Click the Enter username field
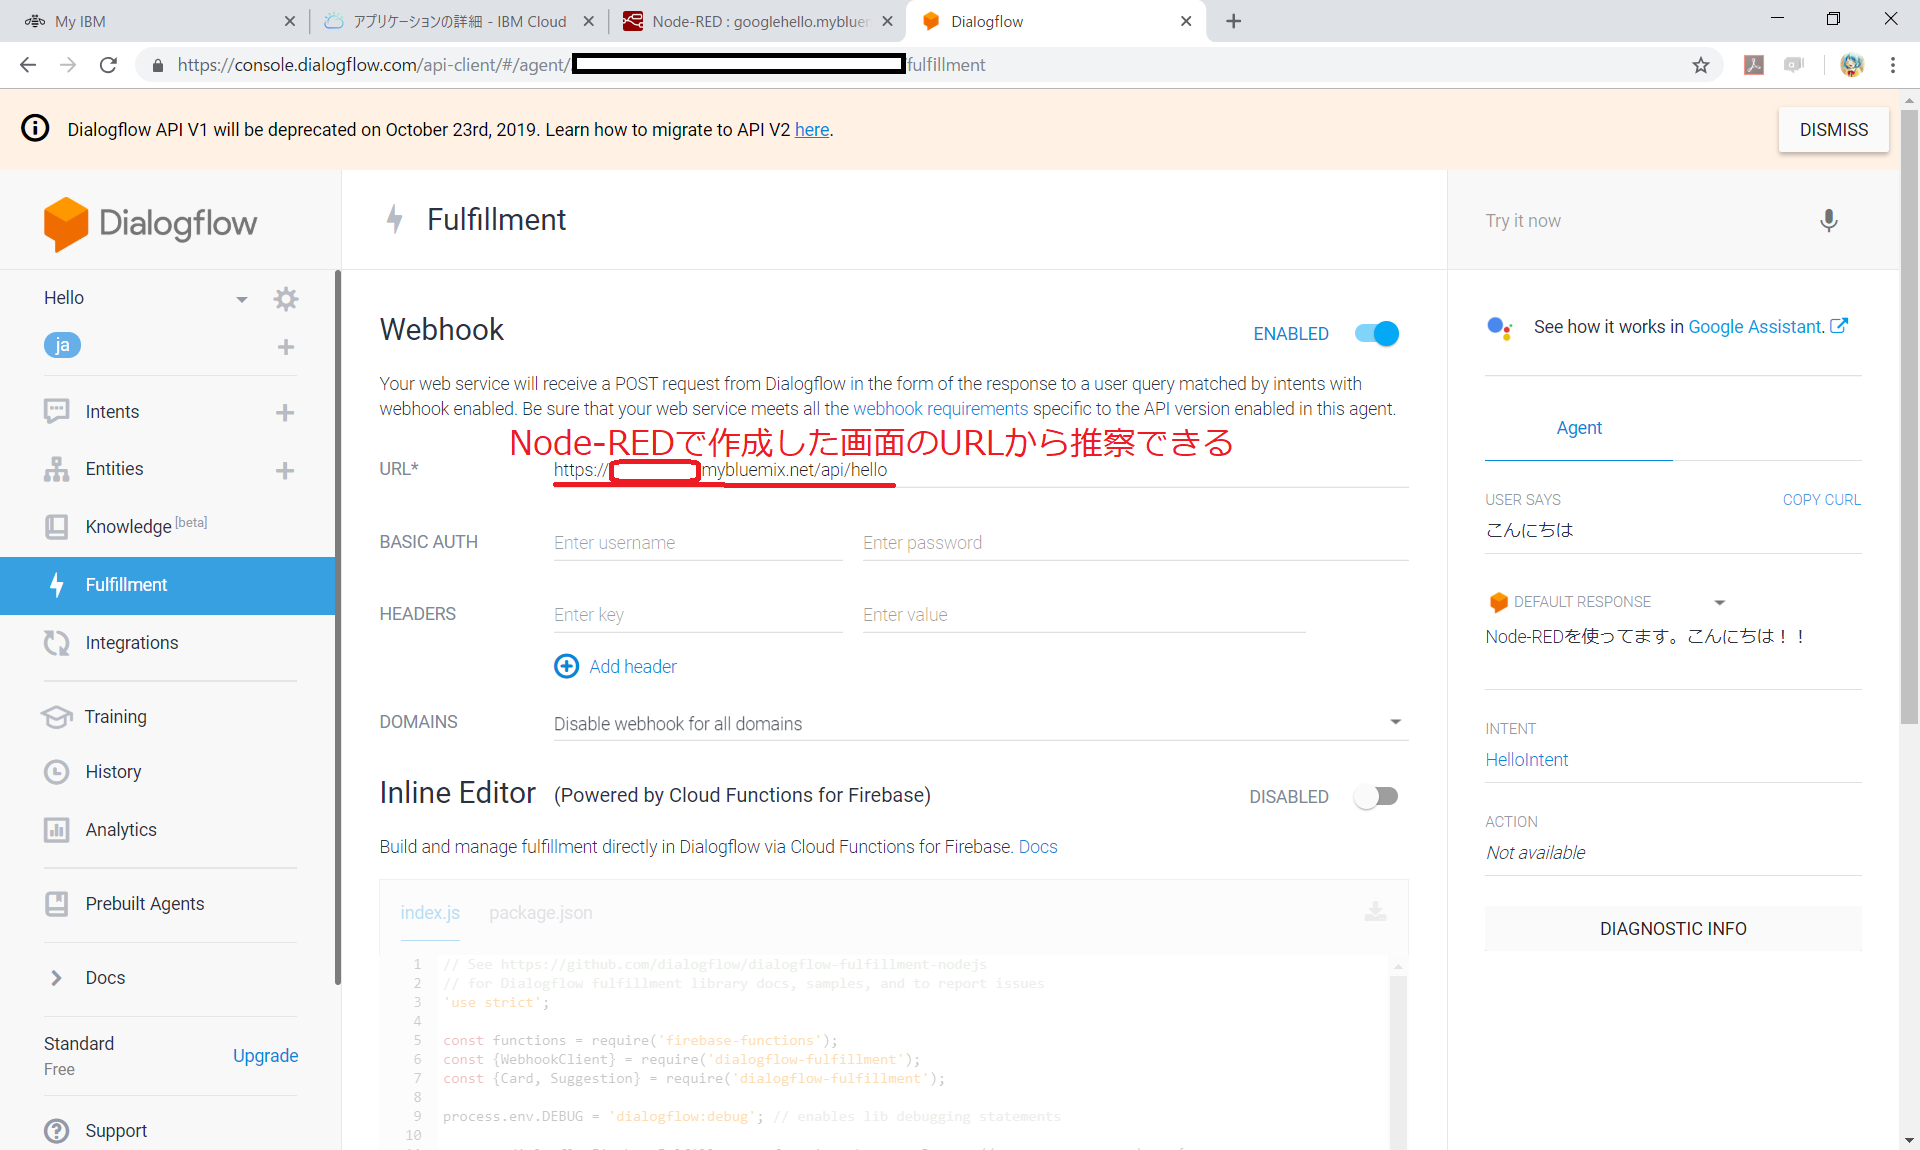 [x=697, y=543]
